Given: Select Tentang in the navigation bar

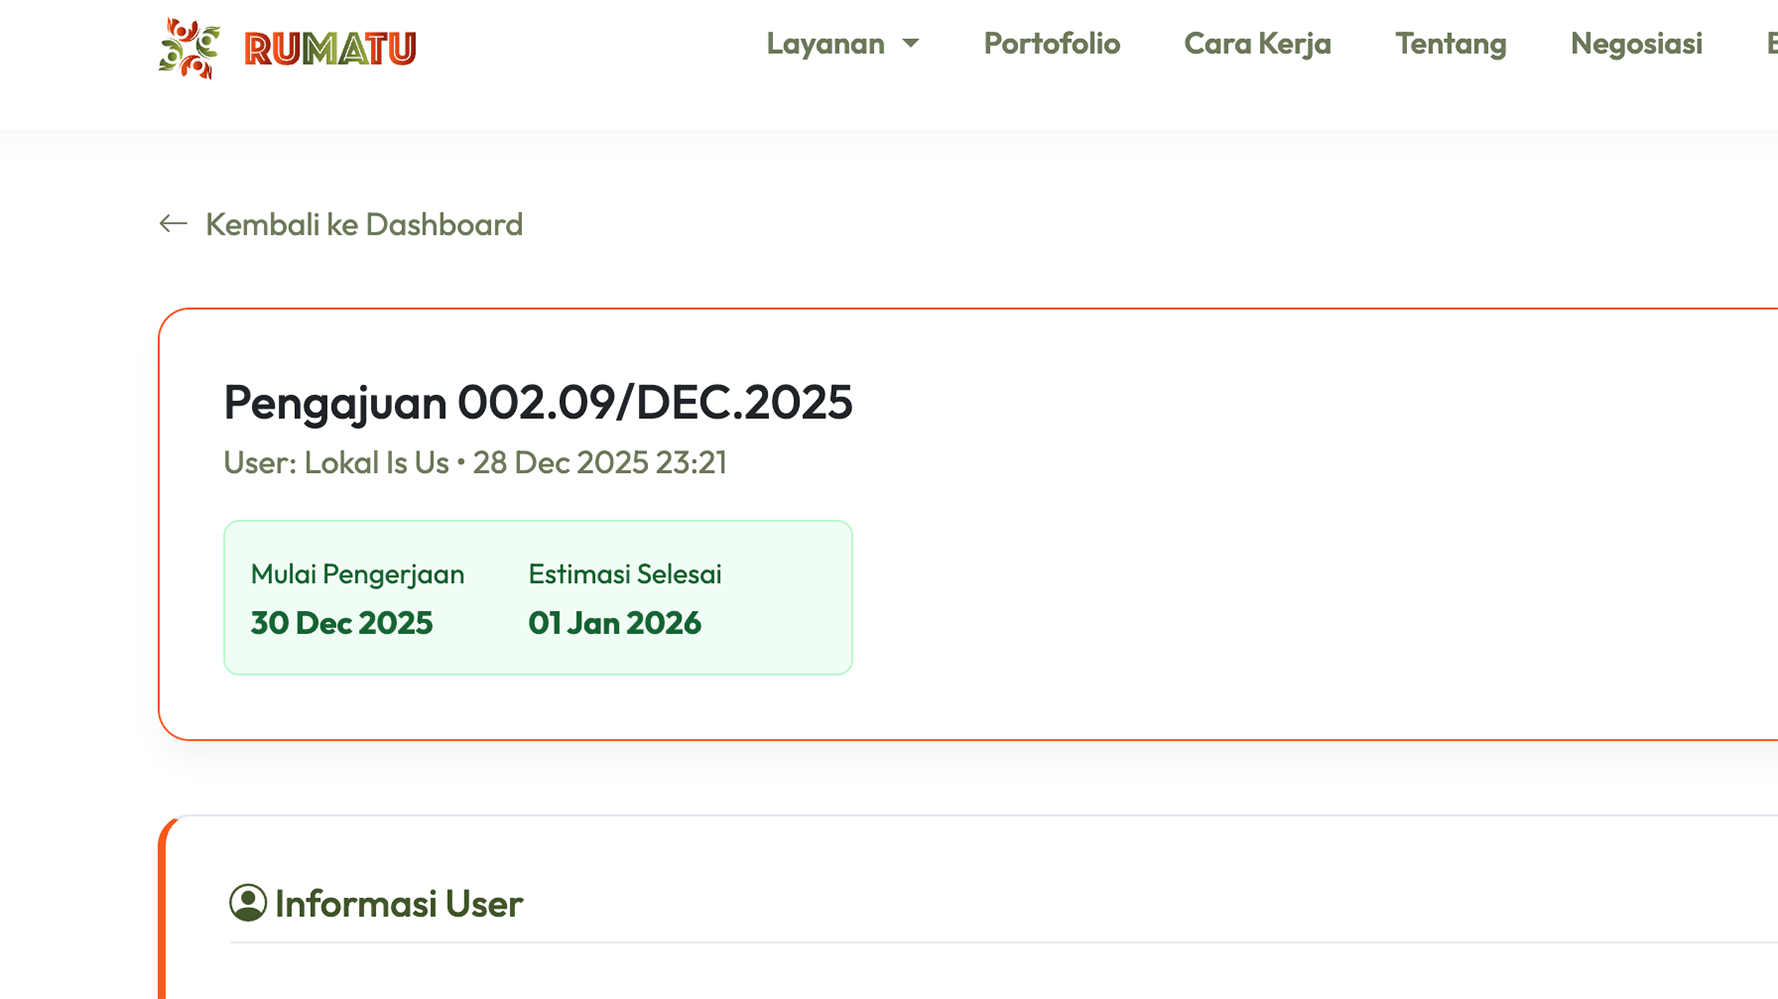Looking at the screenshot, I should 1450,44.
